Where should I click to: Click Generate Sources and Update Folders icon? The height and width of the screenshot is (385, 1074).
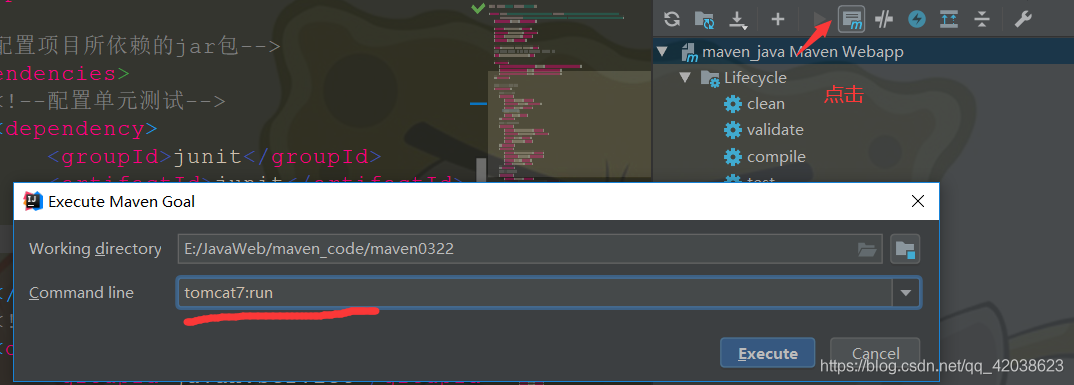[x=704, y=19]
